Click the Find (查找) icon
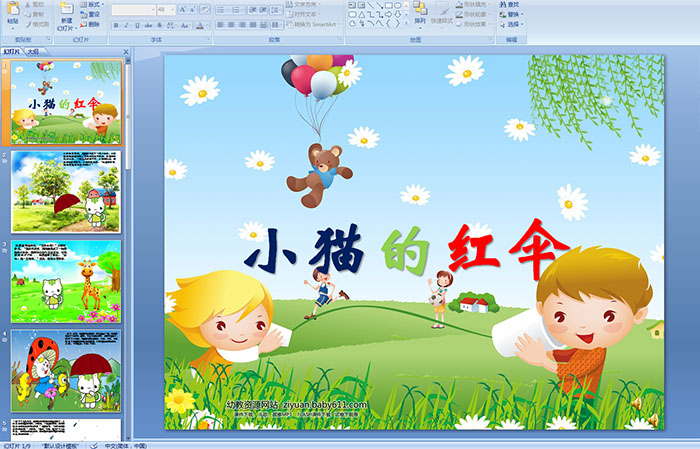Image resolution: width=700 pixels, height=449 pixels. pyautogui.click(x=513, y=5)
